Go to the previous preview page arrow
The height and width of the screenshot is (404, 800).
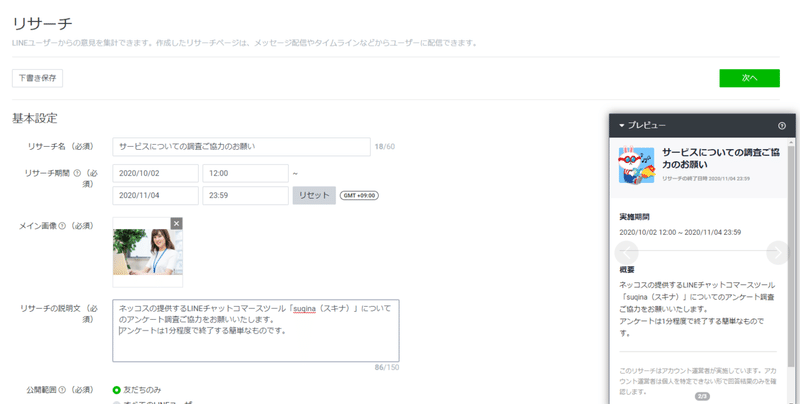[x=627, y=252]
